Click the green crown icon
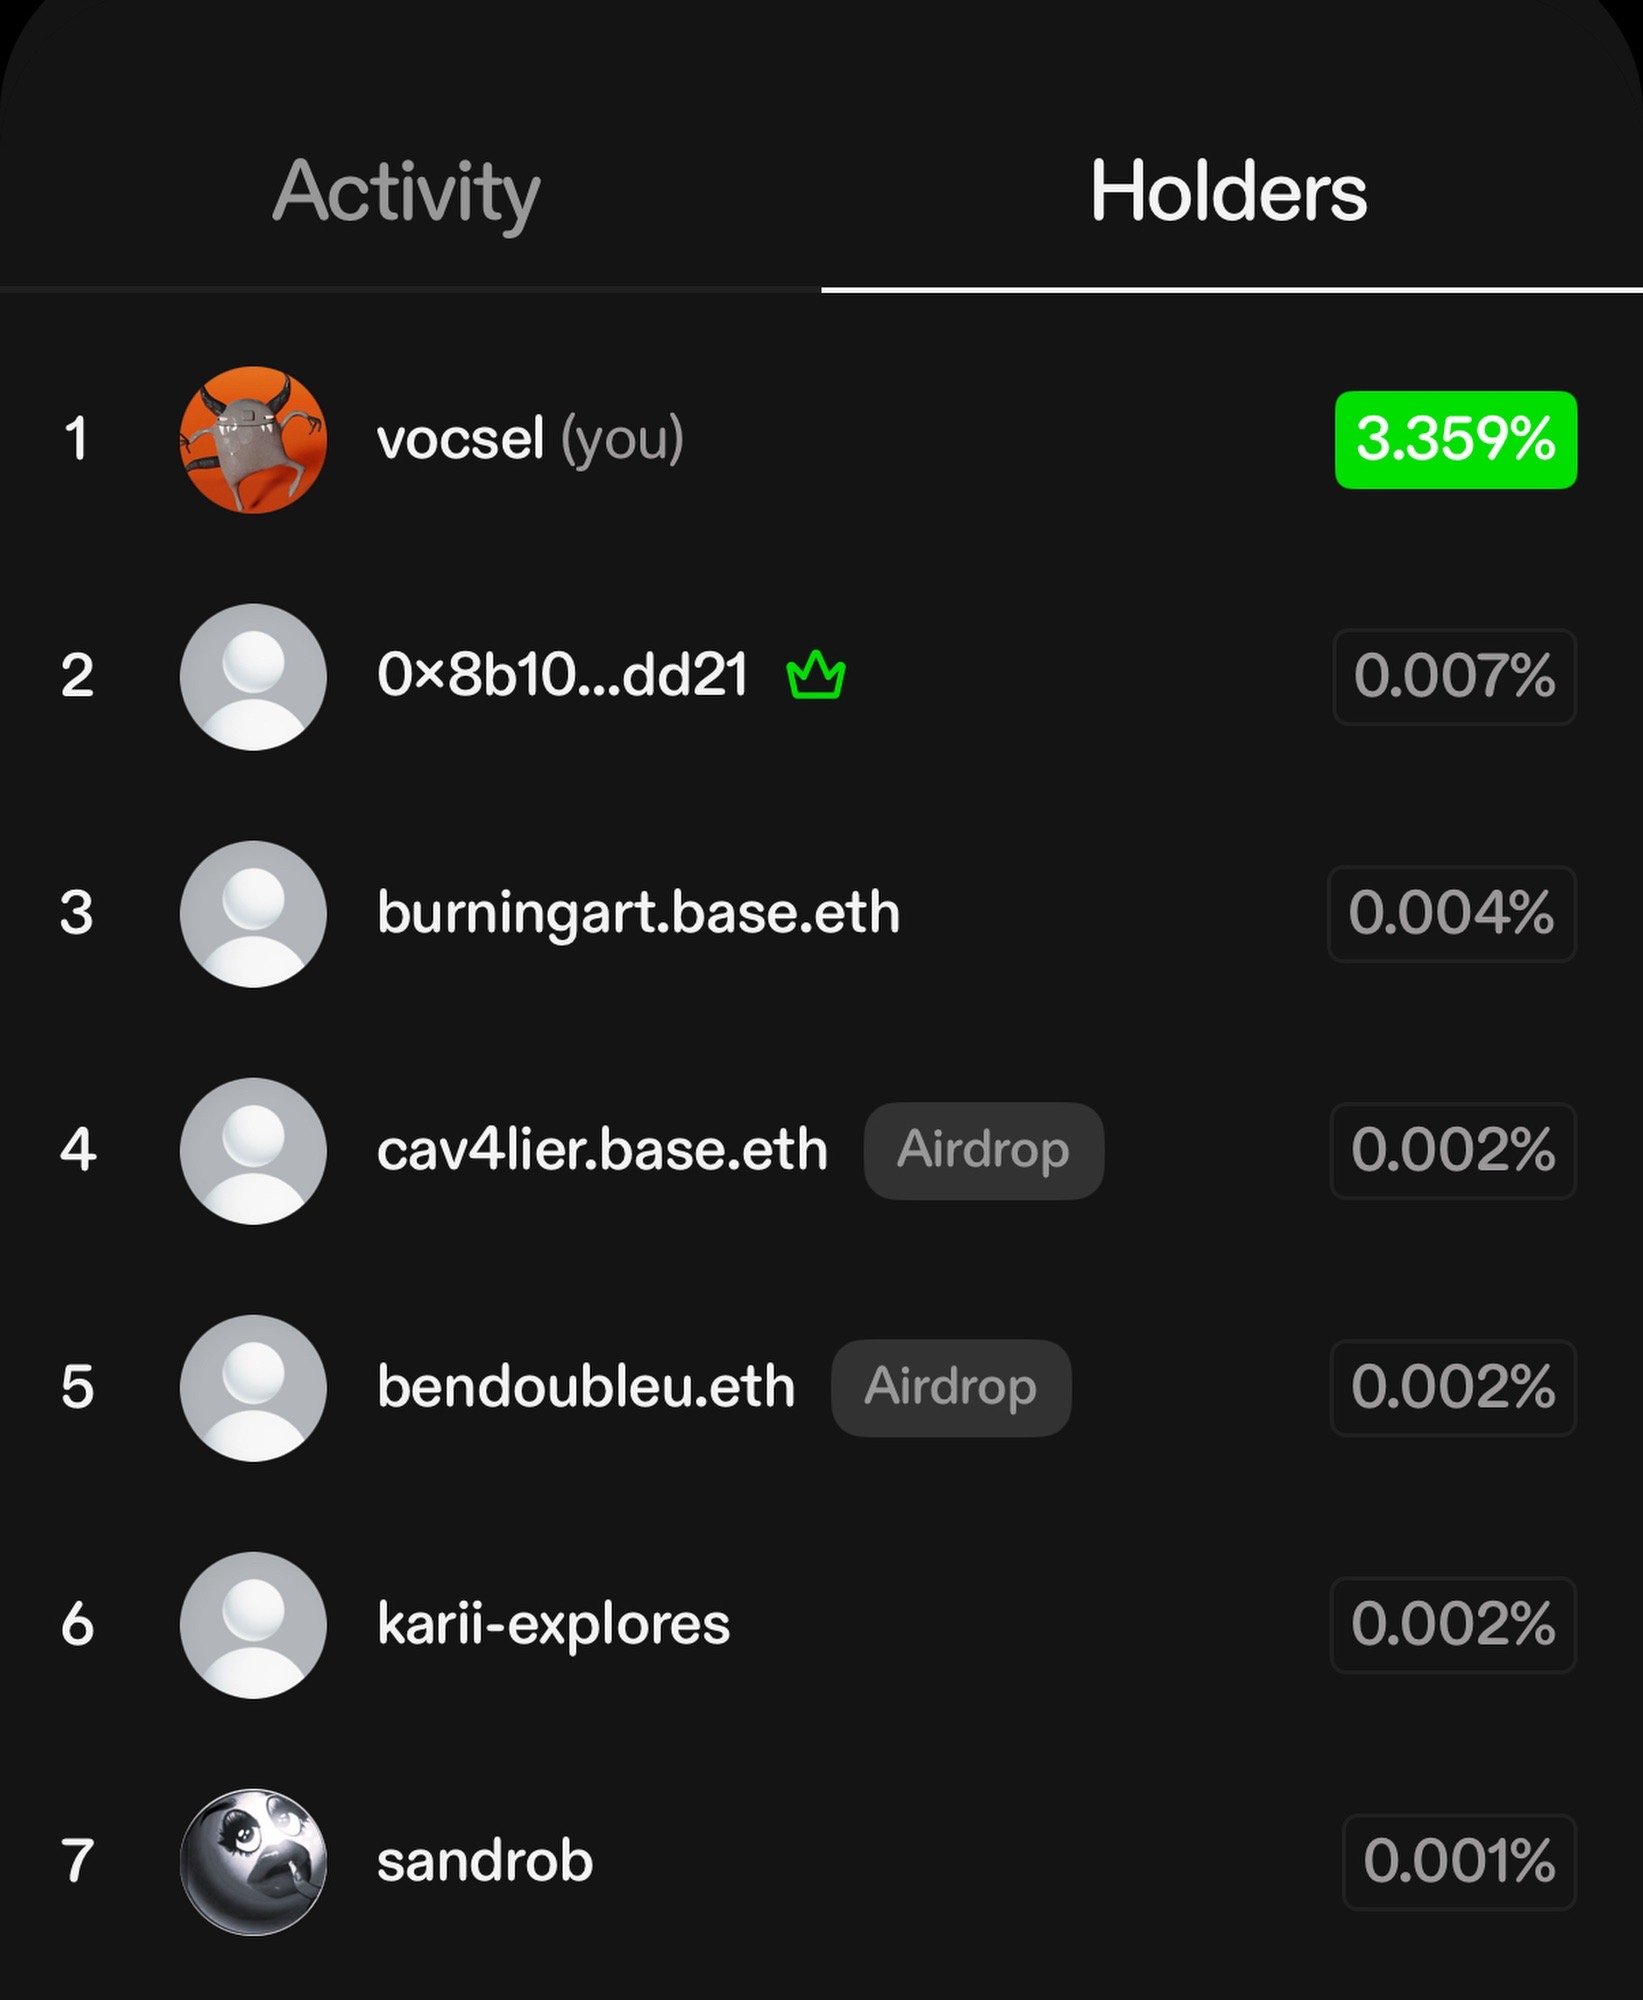The height and width of the screenshot is (2000, 1643). (816, 675)
